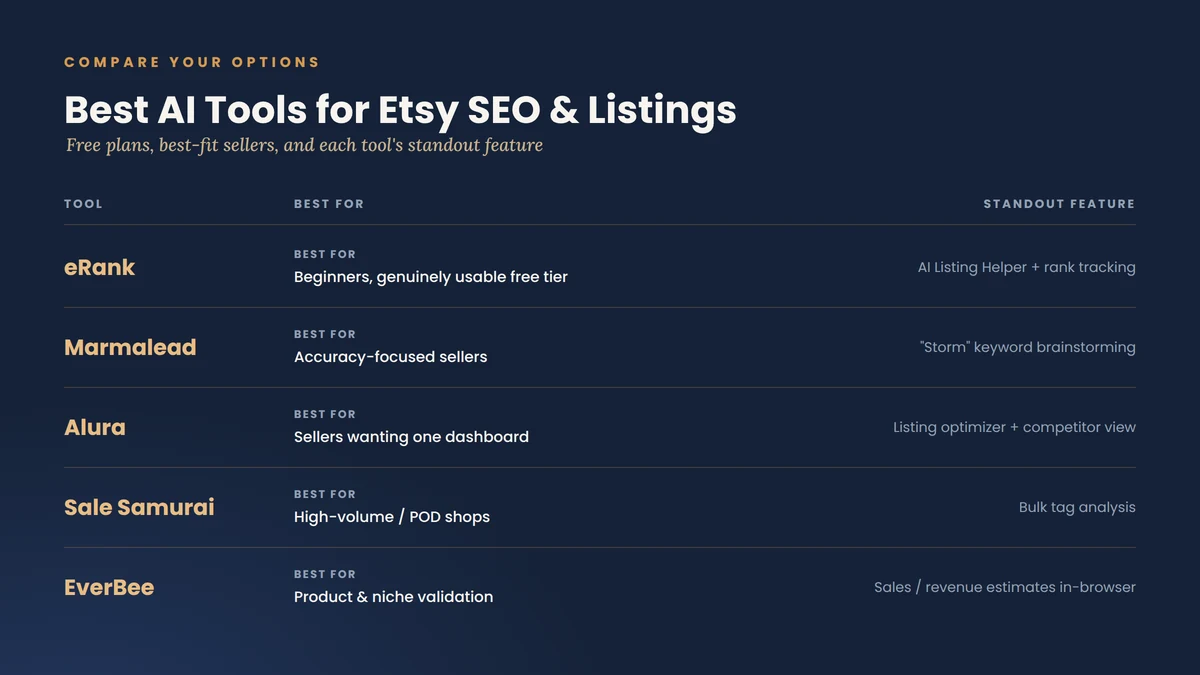The height and width of the screenshot is (675, 1200).
Task: Click 'Listing optimizer + competitor view'
Action: point(1014,428)
